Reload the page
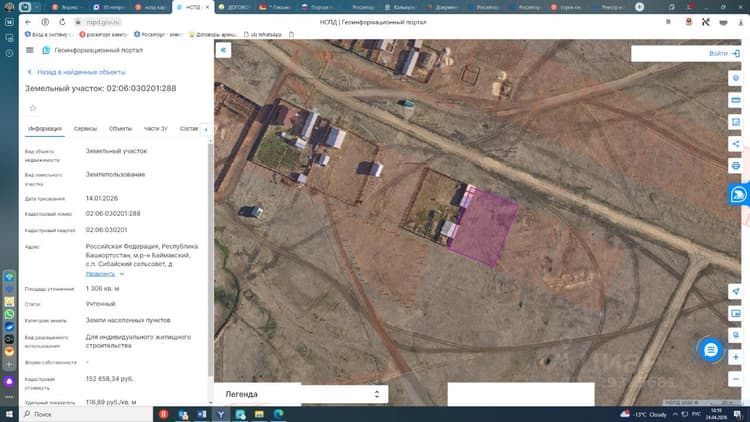Viewport: 750px width, 422px height. [x=62, y=22]
